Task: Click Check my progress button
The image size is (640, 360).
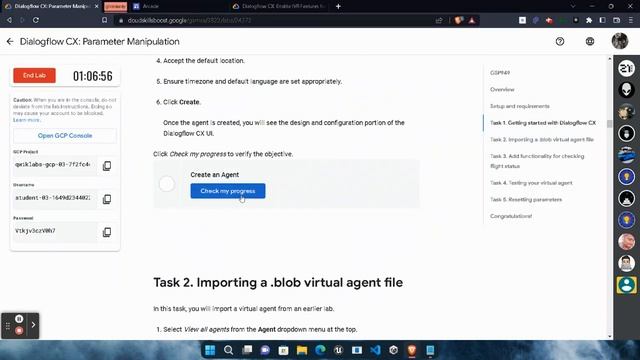Action: click(228, 191)
